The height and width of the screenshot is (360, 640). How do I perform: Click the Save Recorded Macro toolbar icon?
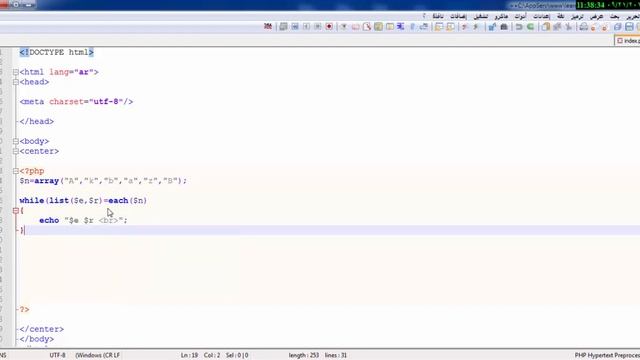coord(283,27)
